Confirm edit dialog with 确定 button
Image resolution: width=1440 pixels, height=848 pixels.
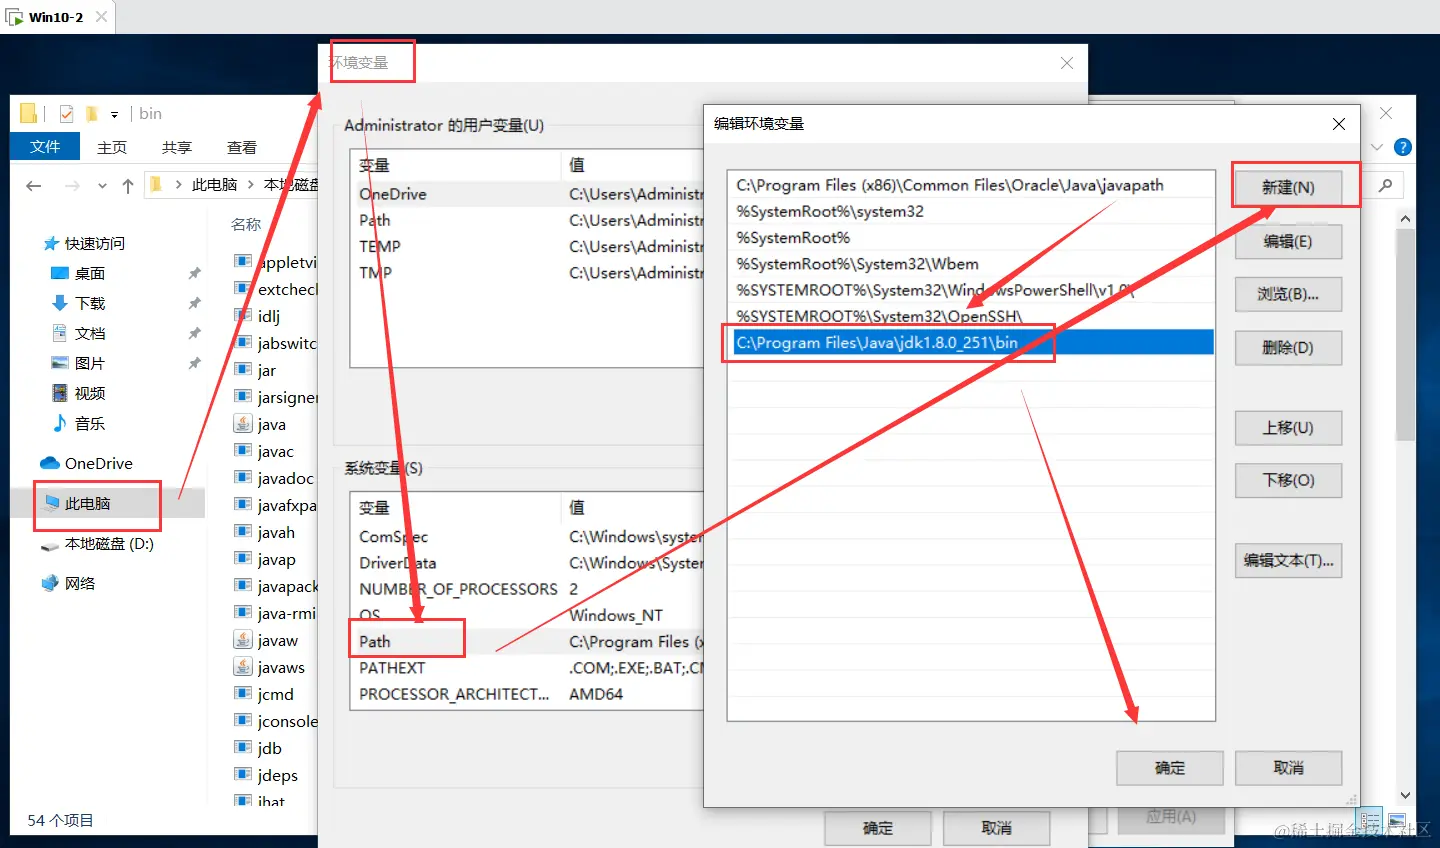[x=1170, y=768]
